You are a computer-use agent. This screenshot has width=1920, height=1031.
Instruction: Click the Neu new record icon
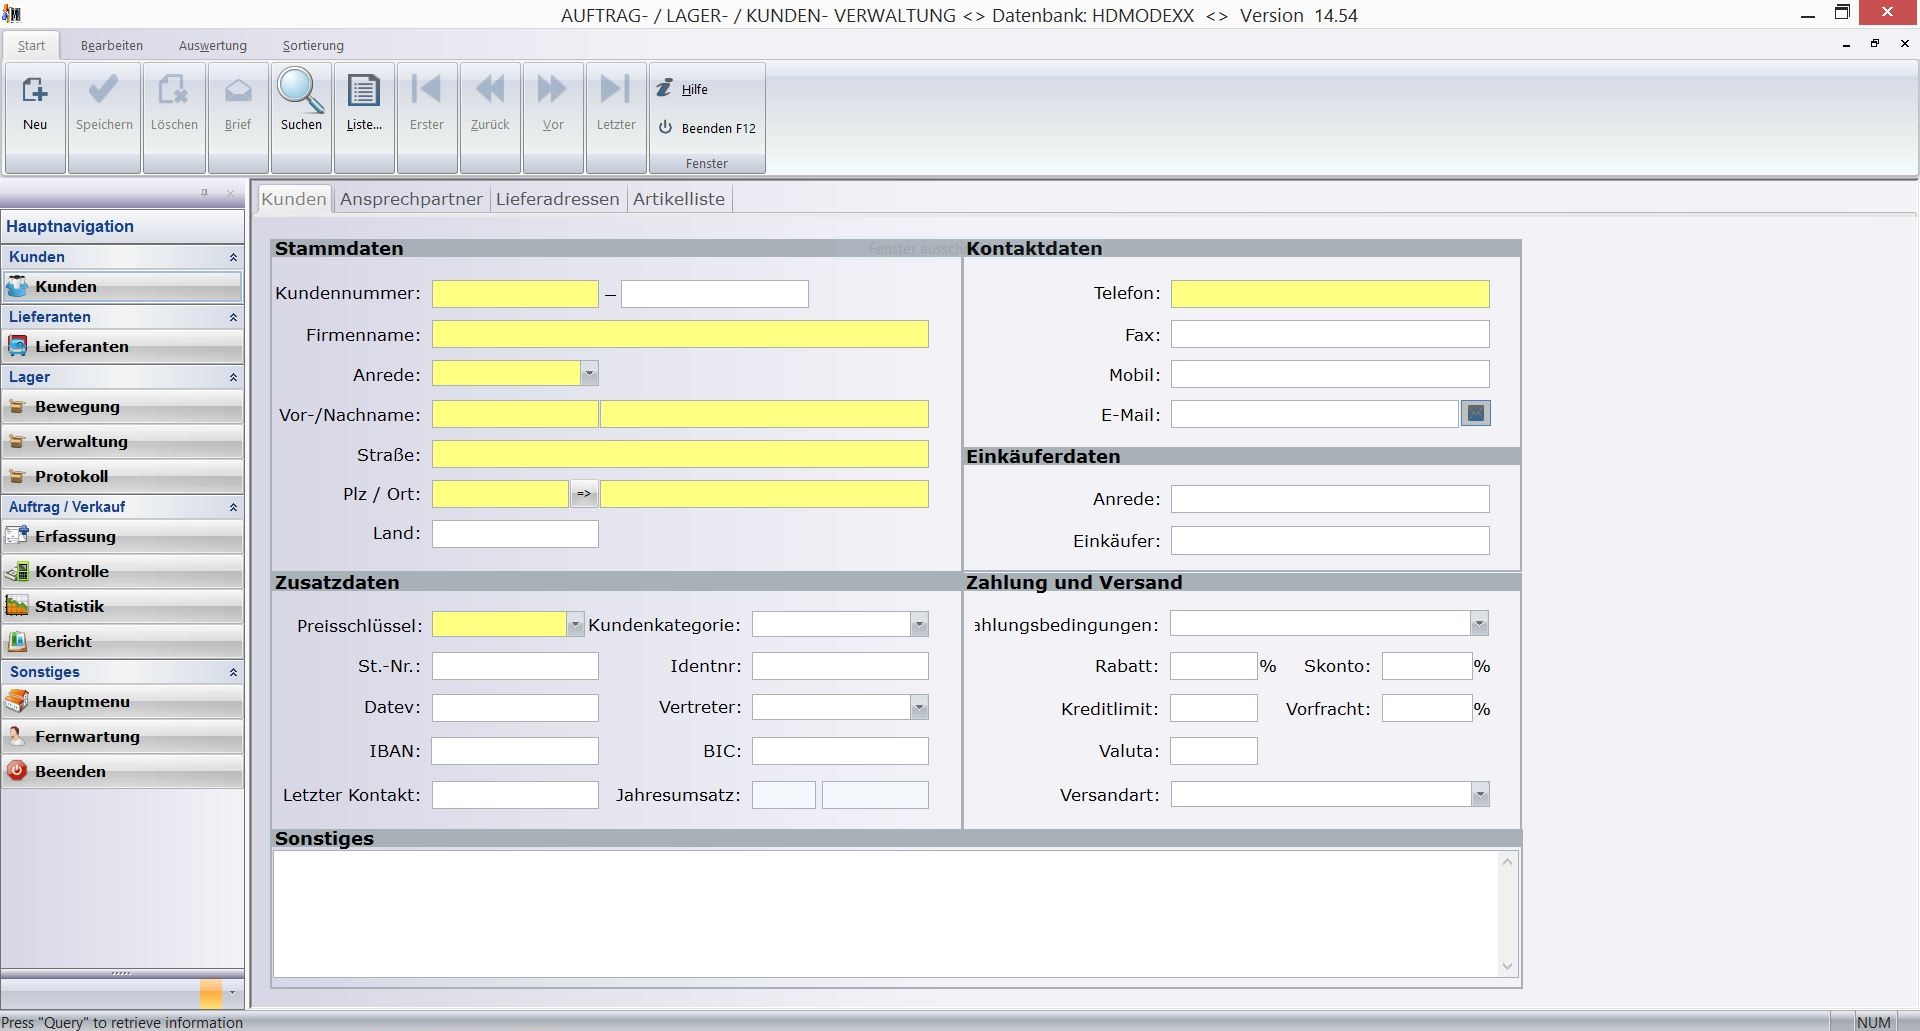pyautogui.click(x=35, y=92)
